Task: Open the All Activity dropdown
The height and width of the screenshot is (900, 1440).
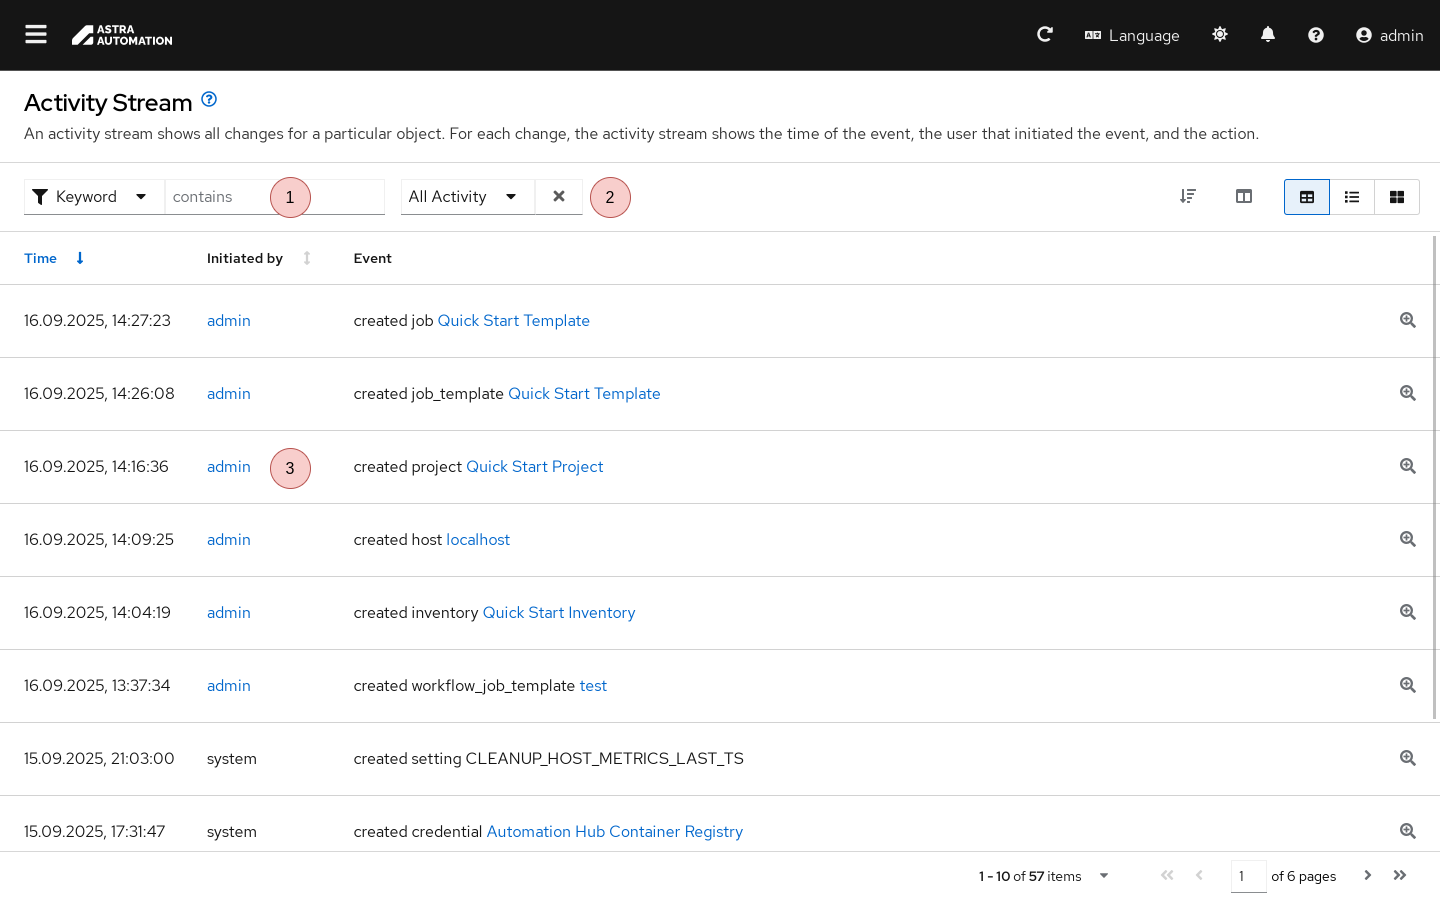Action: tap(466, 197)
